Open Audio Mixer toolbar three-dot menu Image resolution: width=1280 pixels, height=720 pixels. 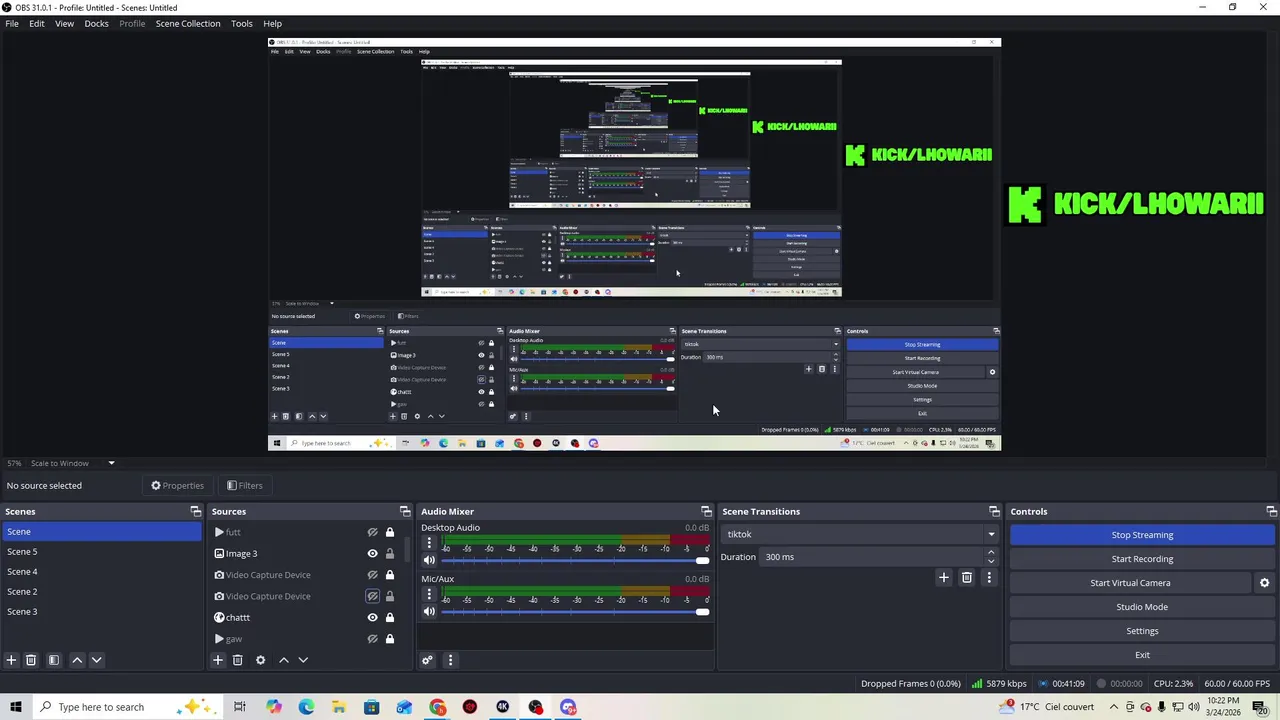450,660
